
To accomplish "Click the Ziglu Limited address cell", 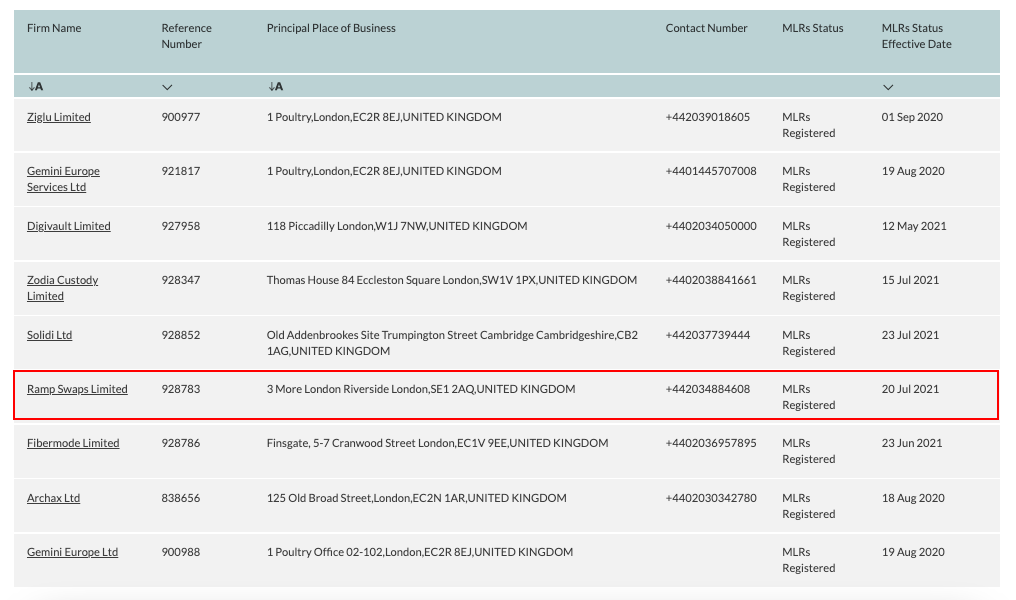I will coord(384,117).
